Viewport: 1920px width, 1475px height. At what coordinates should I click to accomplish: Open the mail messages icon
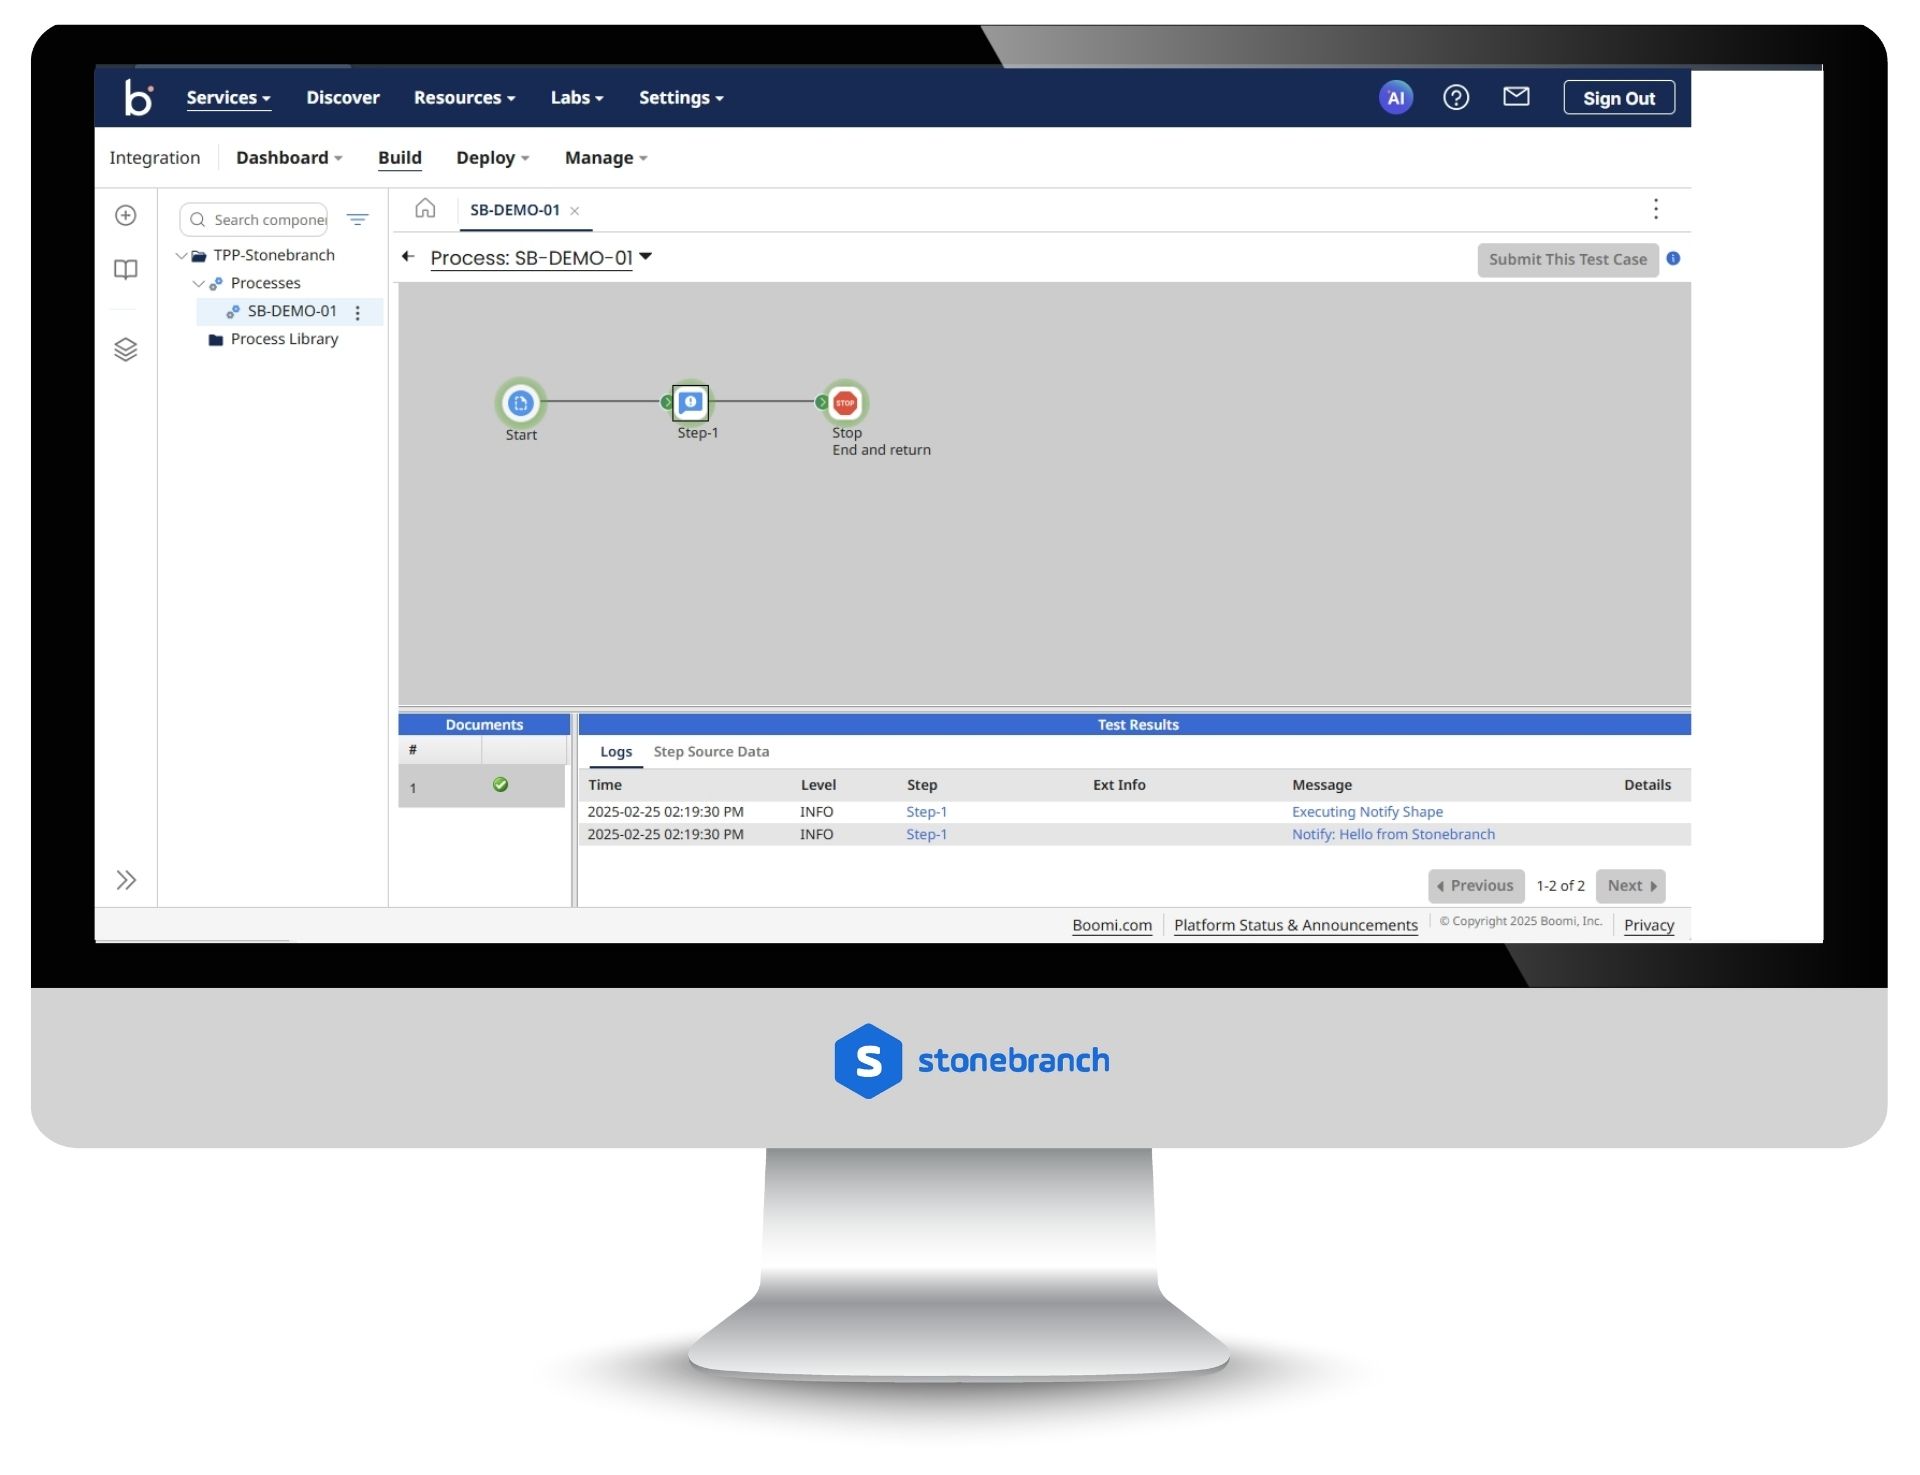1516,97
